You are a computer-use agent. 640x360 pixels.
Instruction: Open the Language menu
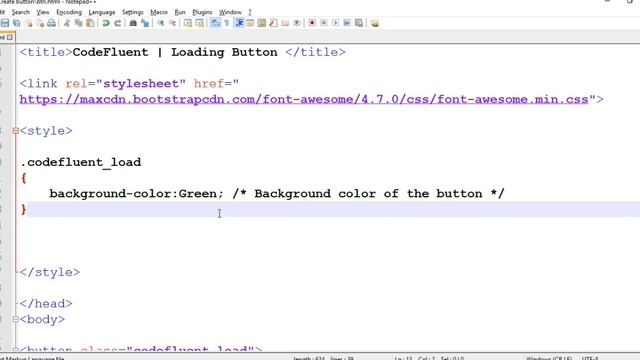[x=102, y=12]
